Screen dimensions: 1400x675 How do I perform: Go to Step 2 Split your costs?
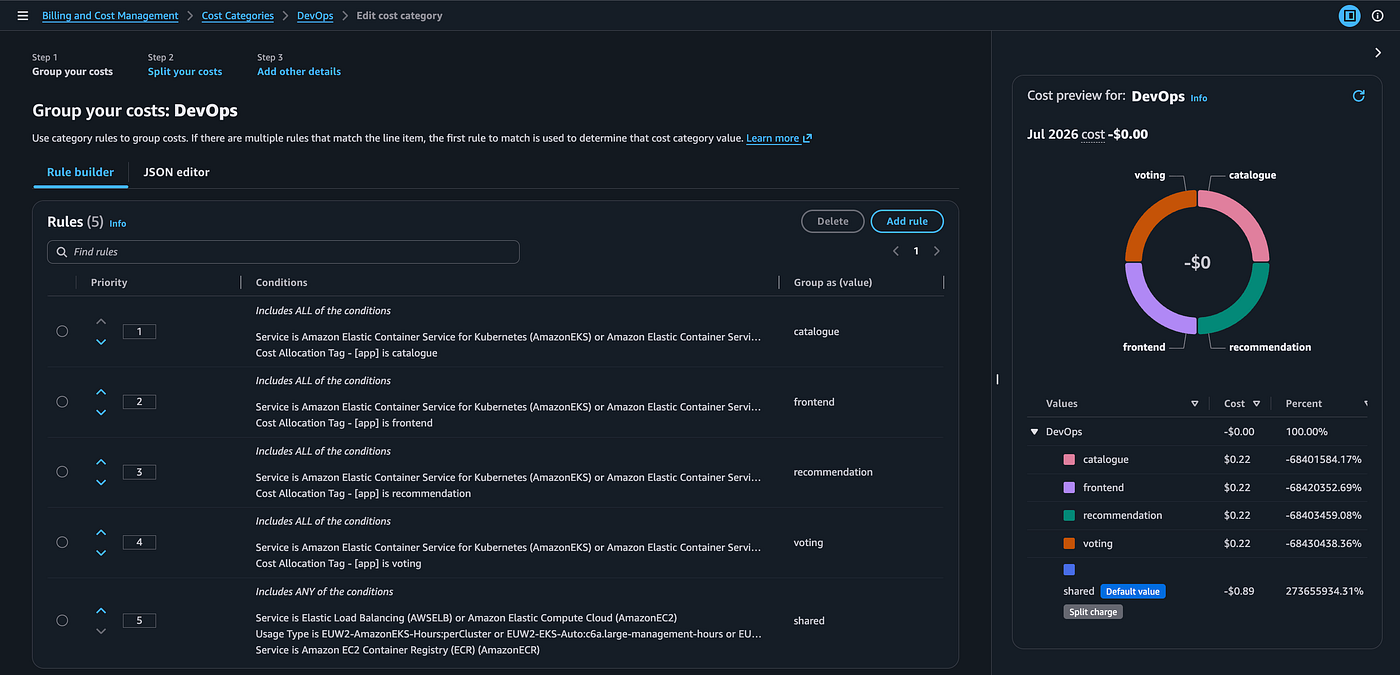(x=185, y=72)
